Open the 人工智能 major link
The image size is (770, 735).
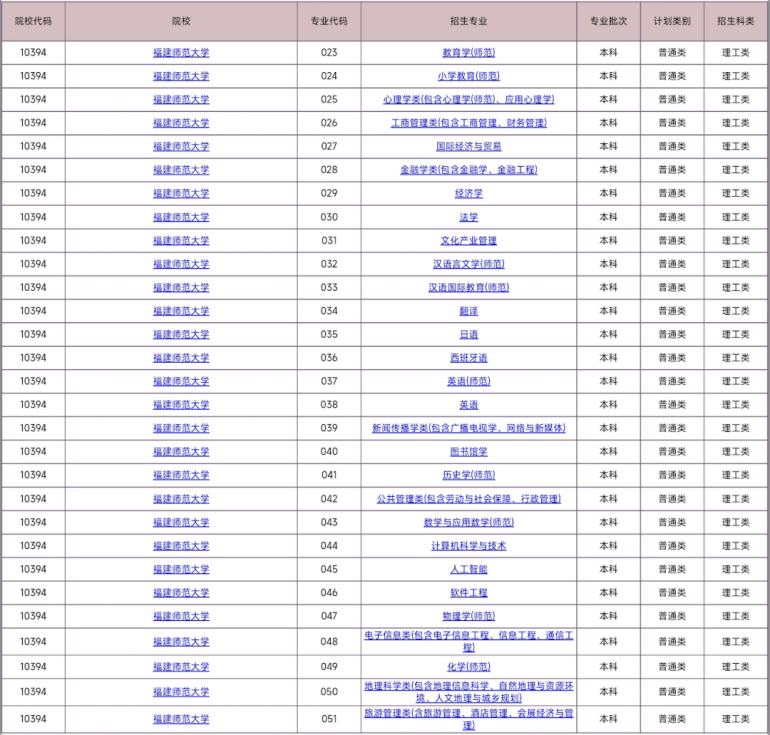coord(468,569)
